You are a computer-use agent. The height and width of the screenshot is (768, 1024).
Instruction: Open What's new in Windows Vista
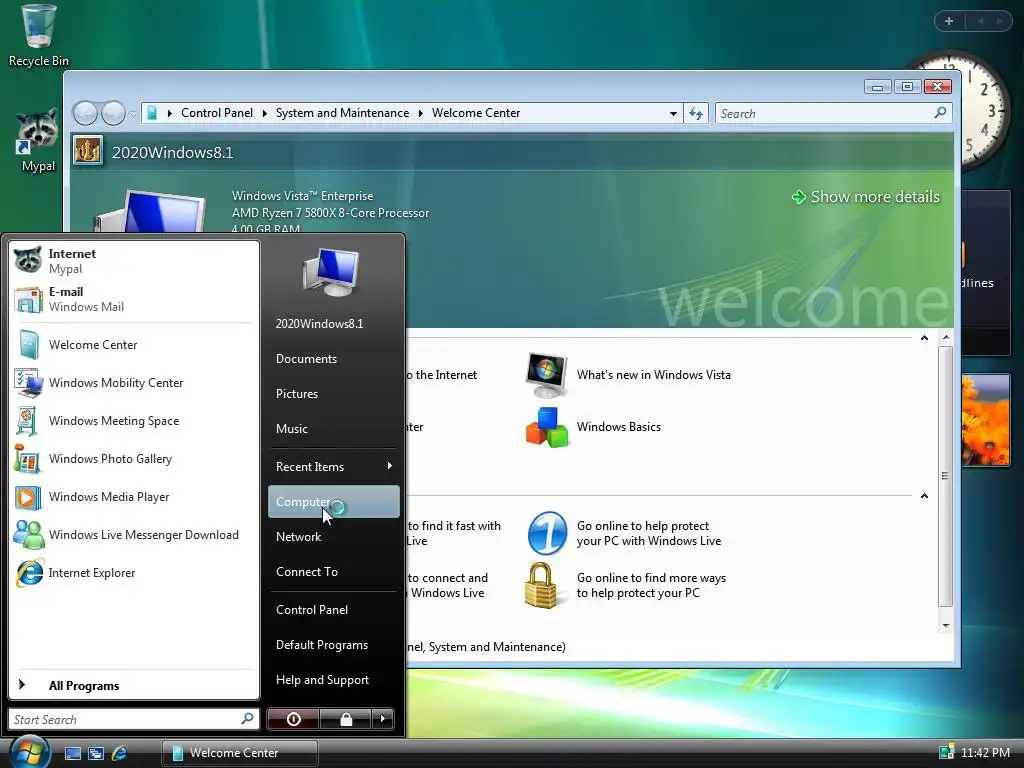pyautogui.click(x=628, y=375)
